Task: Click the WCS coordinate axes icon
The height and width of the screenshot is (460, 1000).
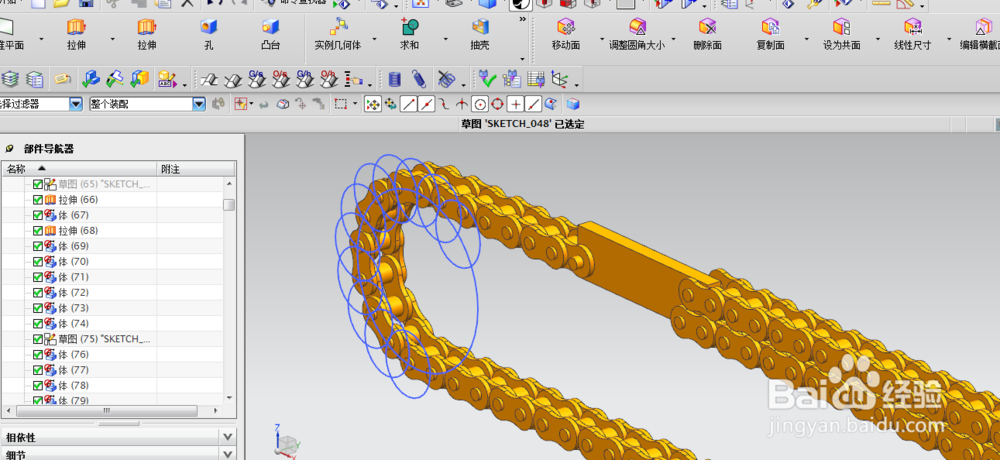Action: (560, 80)
